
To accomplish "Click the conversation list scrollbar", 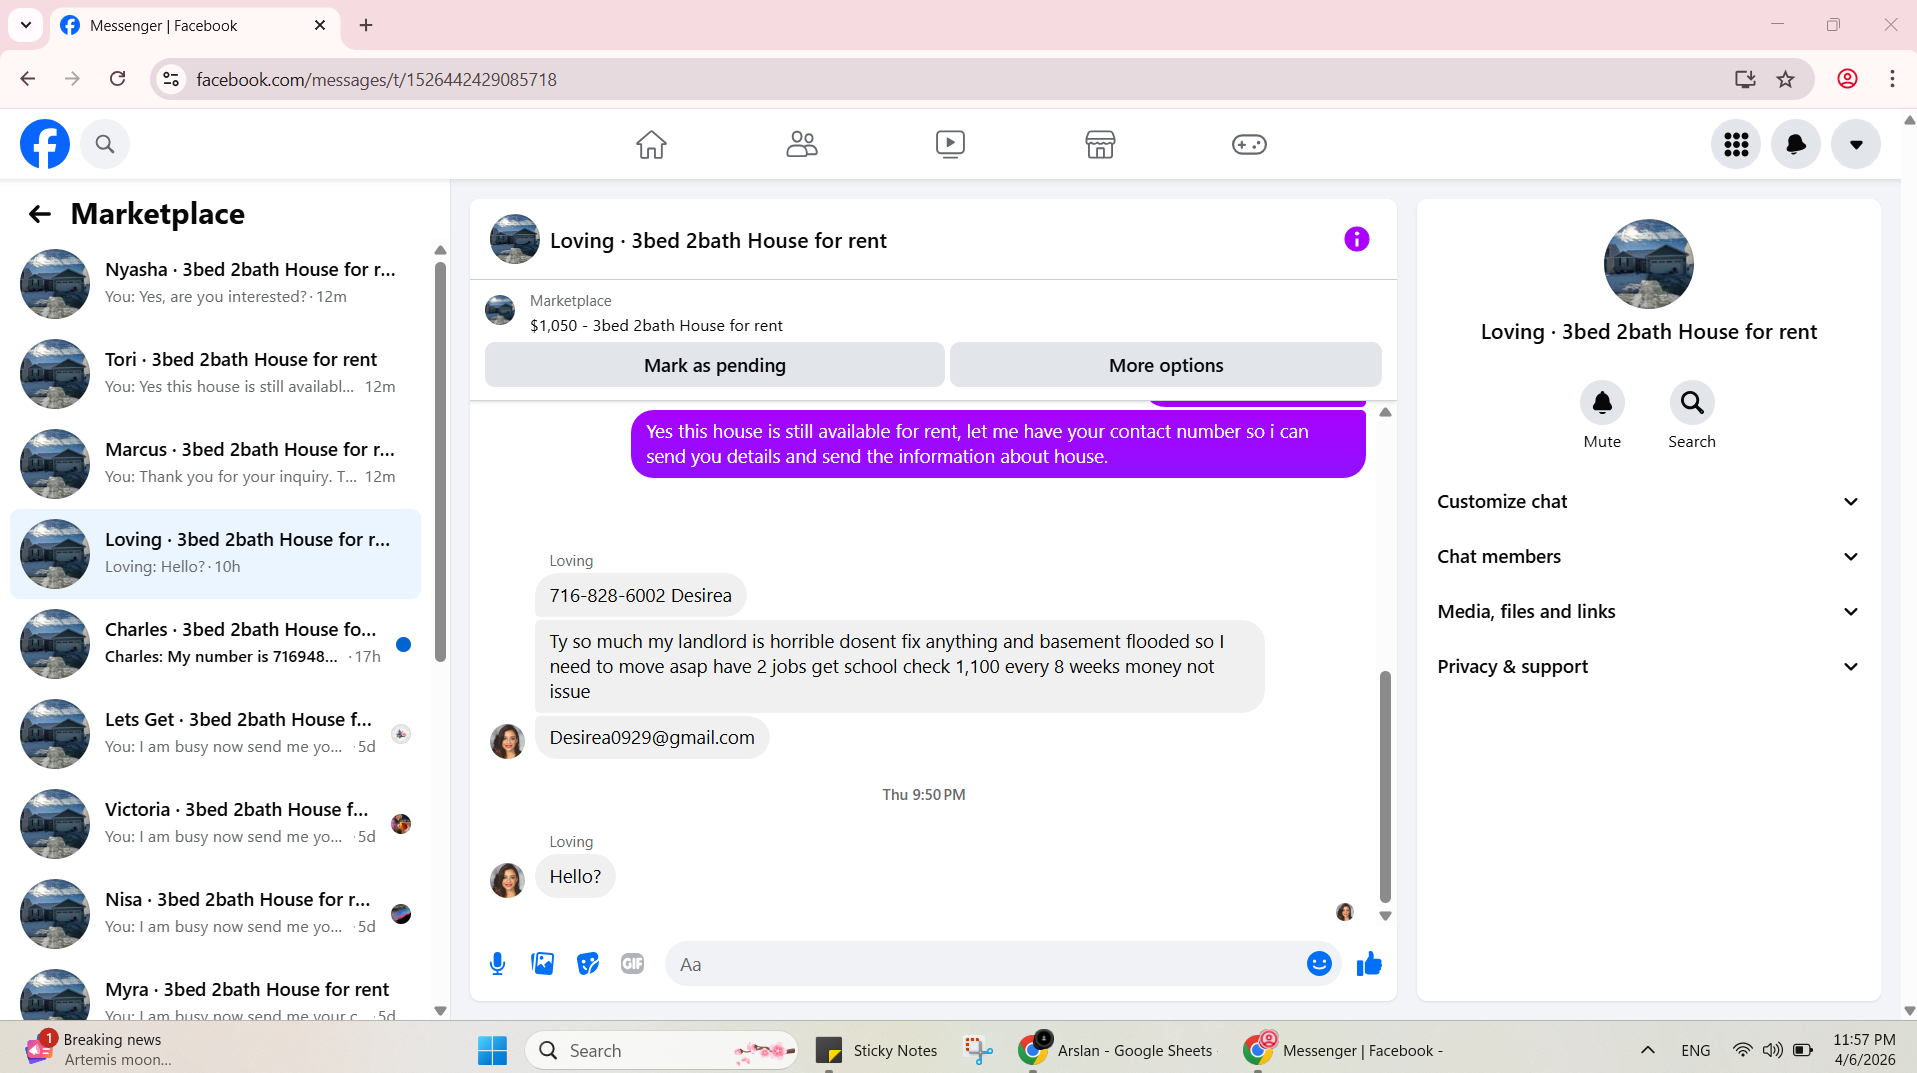I will 440,462.
